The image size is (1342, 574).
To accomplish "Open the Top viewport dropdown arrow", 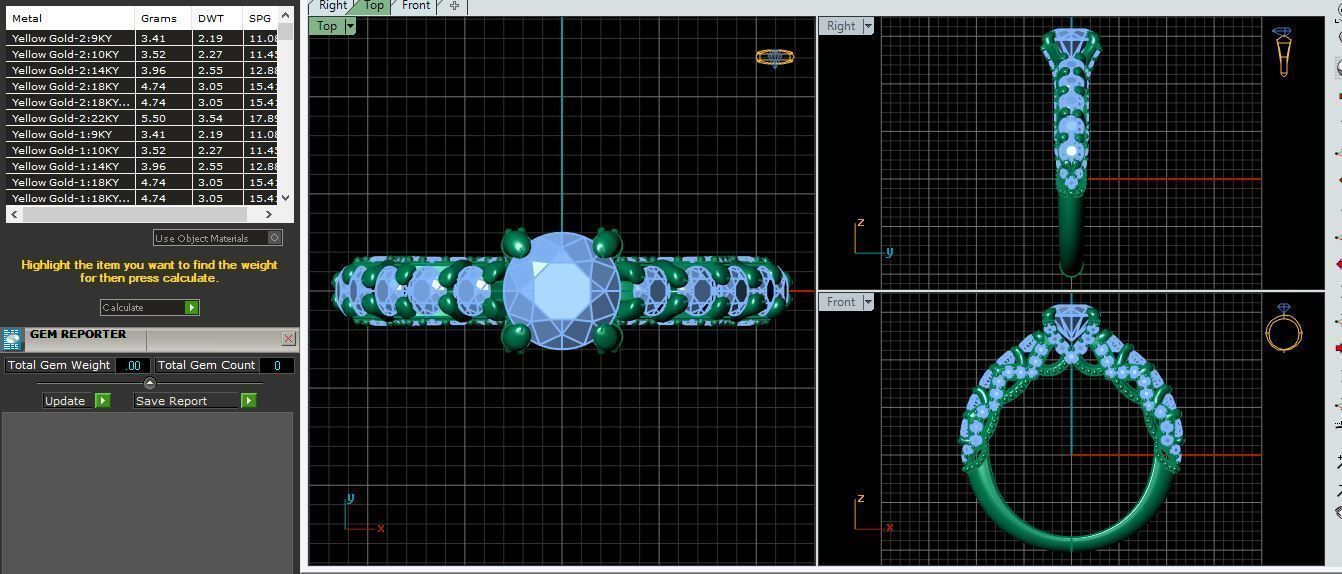I will [350, 26].
